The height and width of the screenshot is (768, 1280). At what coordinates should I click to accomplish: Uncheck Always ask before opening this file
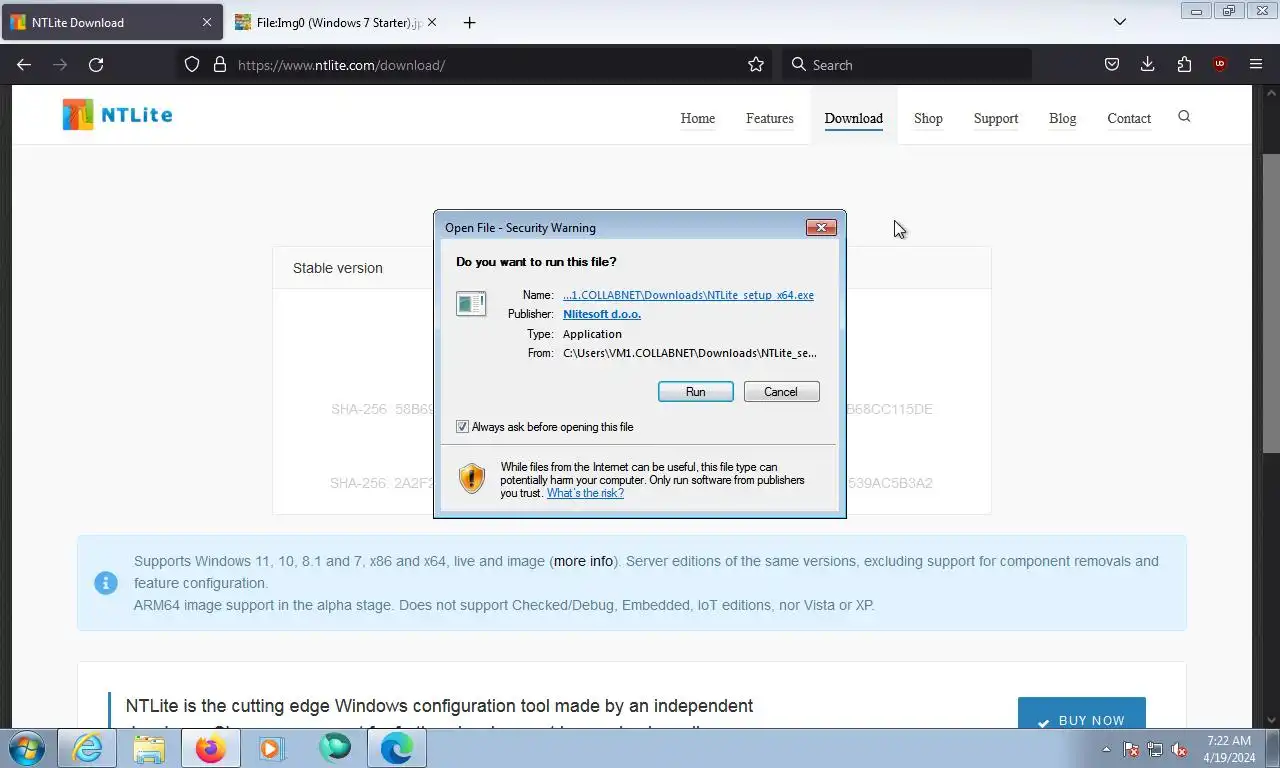462,427
